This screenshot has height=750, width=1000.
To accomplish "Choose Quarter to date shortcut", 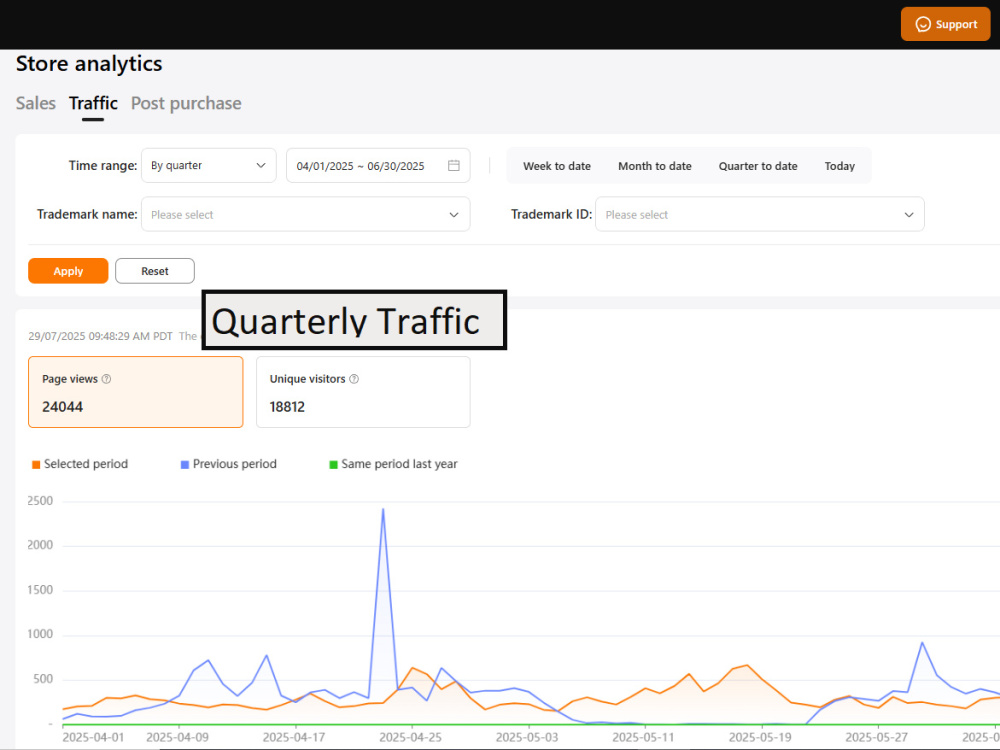I will [758, 166].
